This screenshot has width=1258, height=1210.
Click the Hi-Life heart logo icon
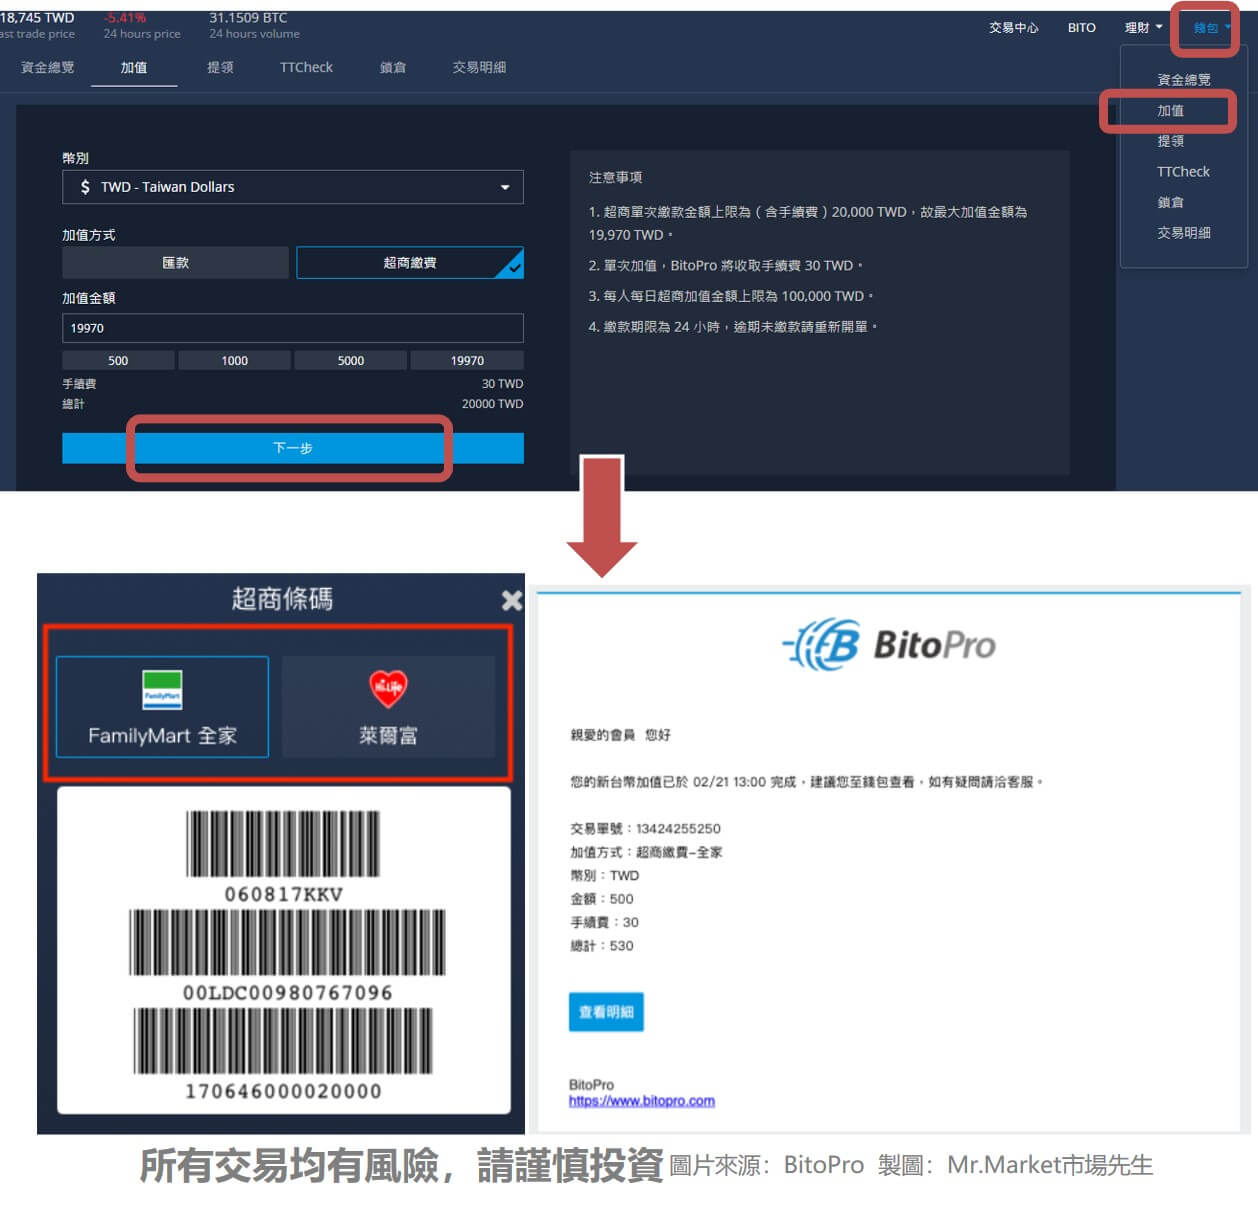click(388, 688)
